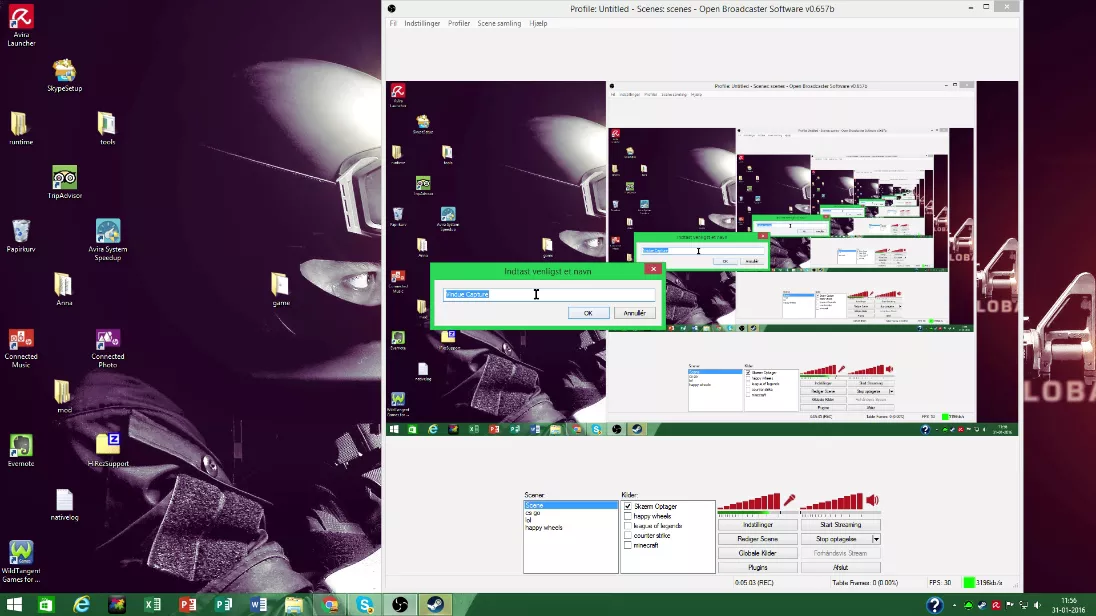The height and width of the screenshot is (616, 1096).
Task: Open the help question-mark tray icon
Action: tap(935, 604)
